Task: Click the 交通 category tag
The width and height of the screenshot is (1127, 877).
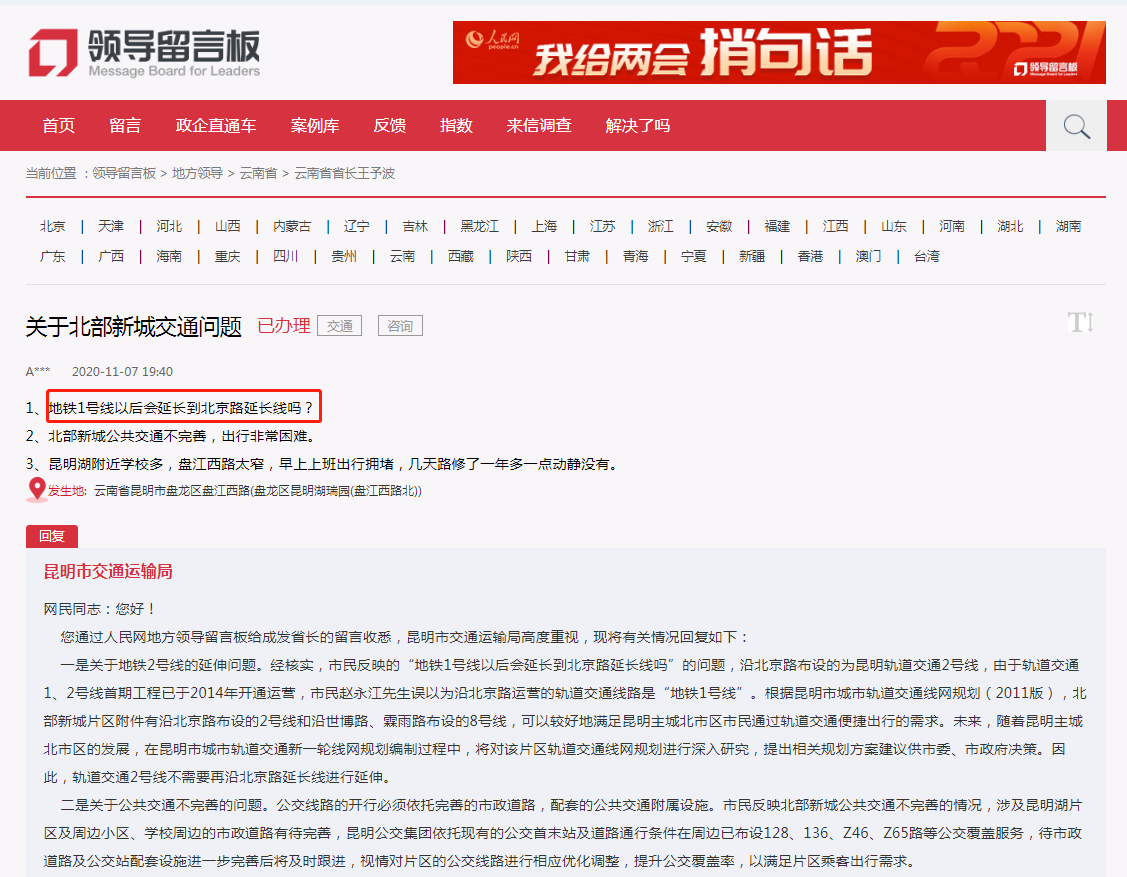Action: [x=339, y=326]
